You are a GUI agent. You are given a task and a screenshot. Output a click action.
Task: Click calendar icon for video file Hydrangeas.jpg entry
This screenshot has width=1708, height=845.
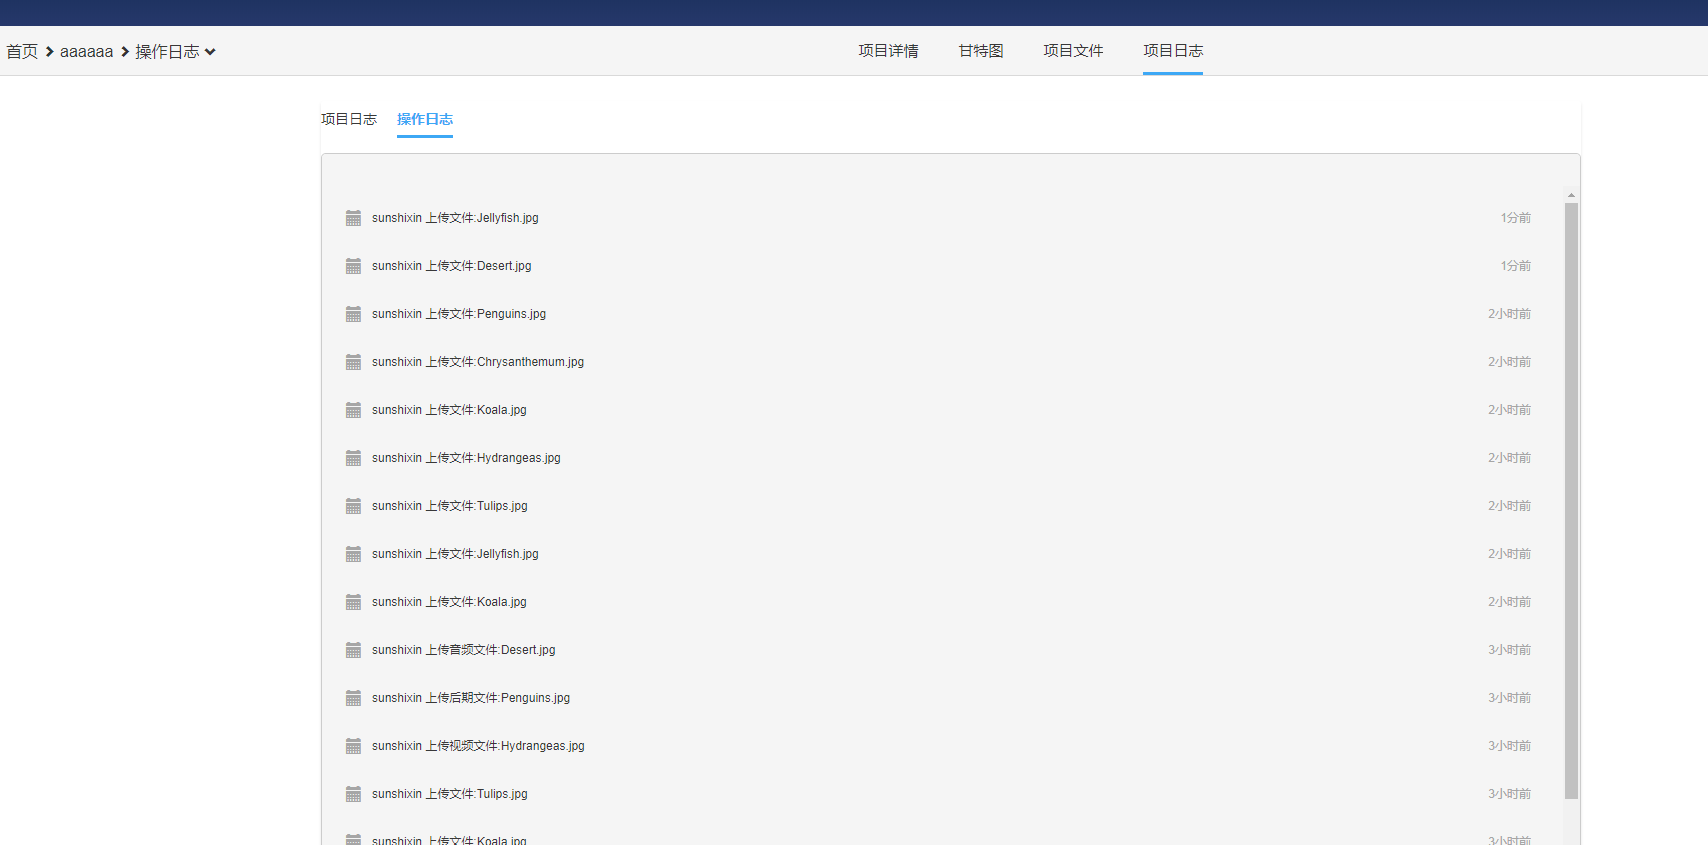[353, 746]
